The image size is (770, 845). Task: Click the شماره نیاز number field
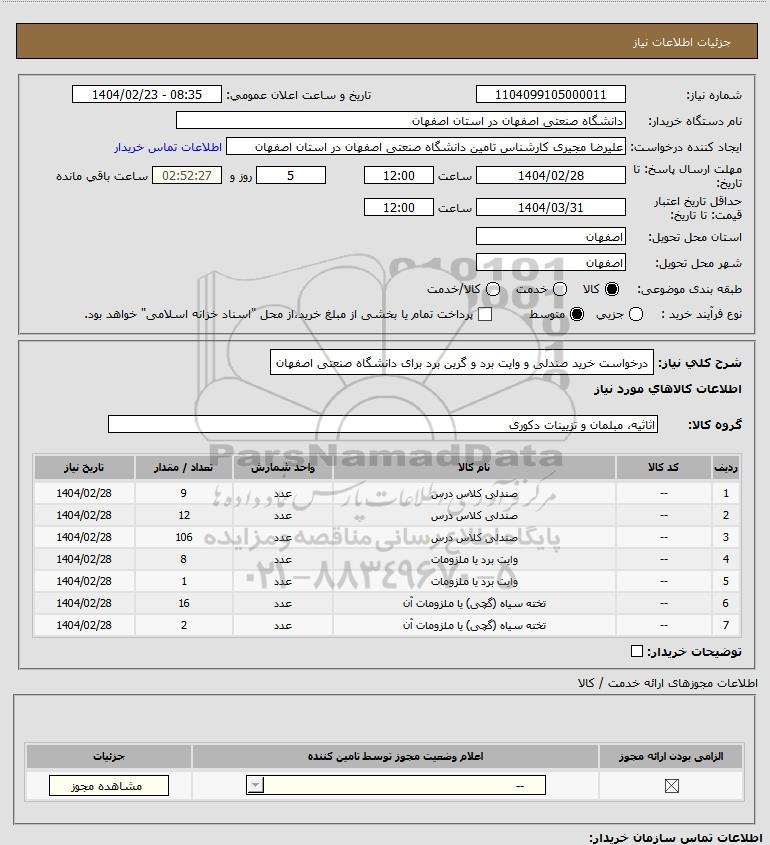pos(551,94)
